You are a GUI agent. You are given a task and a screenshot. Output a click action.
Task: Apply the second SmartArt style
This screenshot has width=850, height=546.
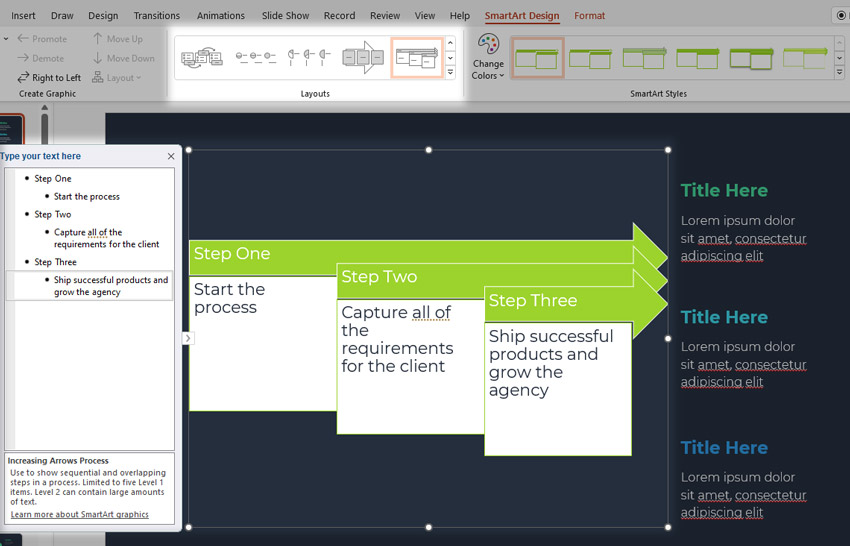coord(591,58)
